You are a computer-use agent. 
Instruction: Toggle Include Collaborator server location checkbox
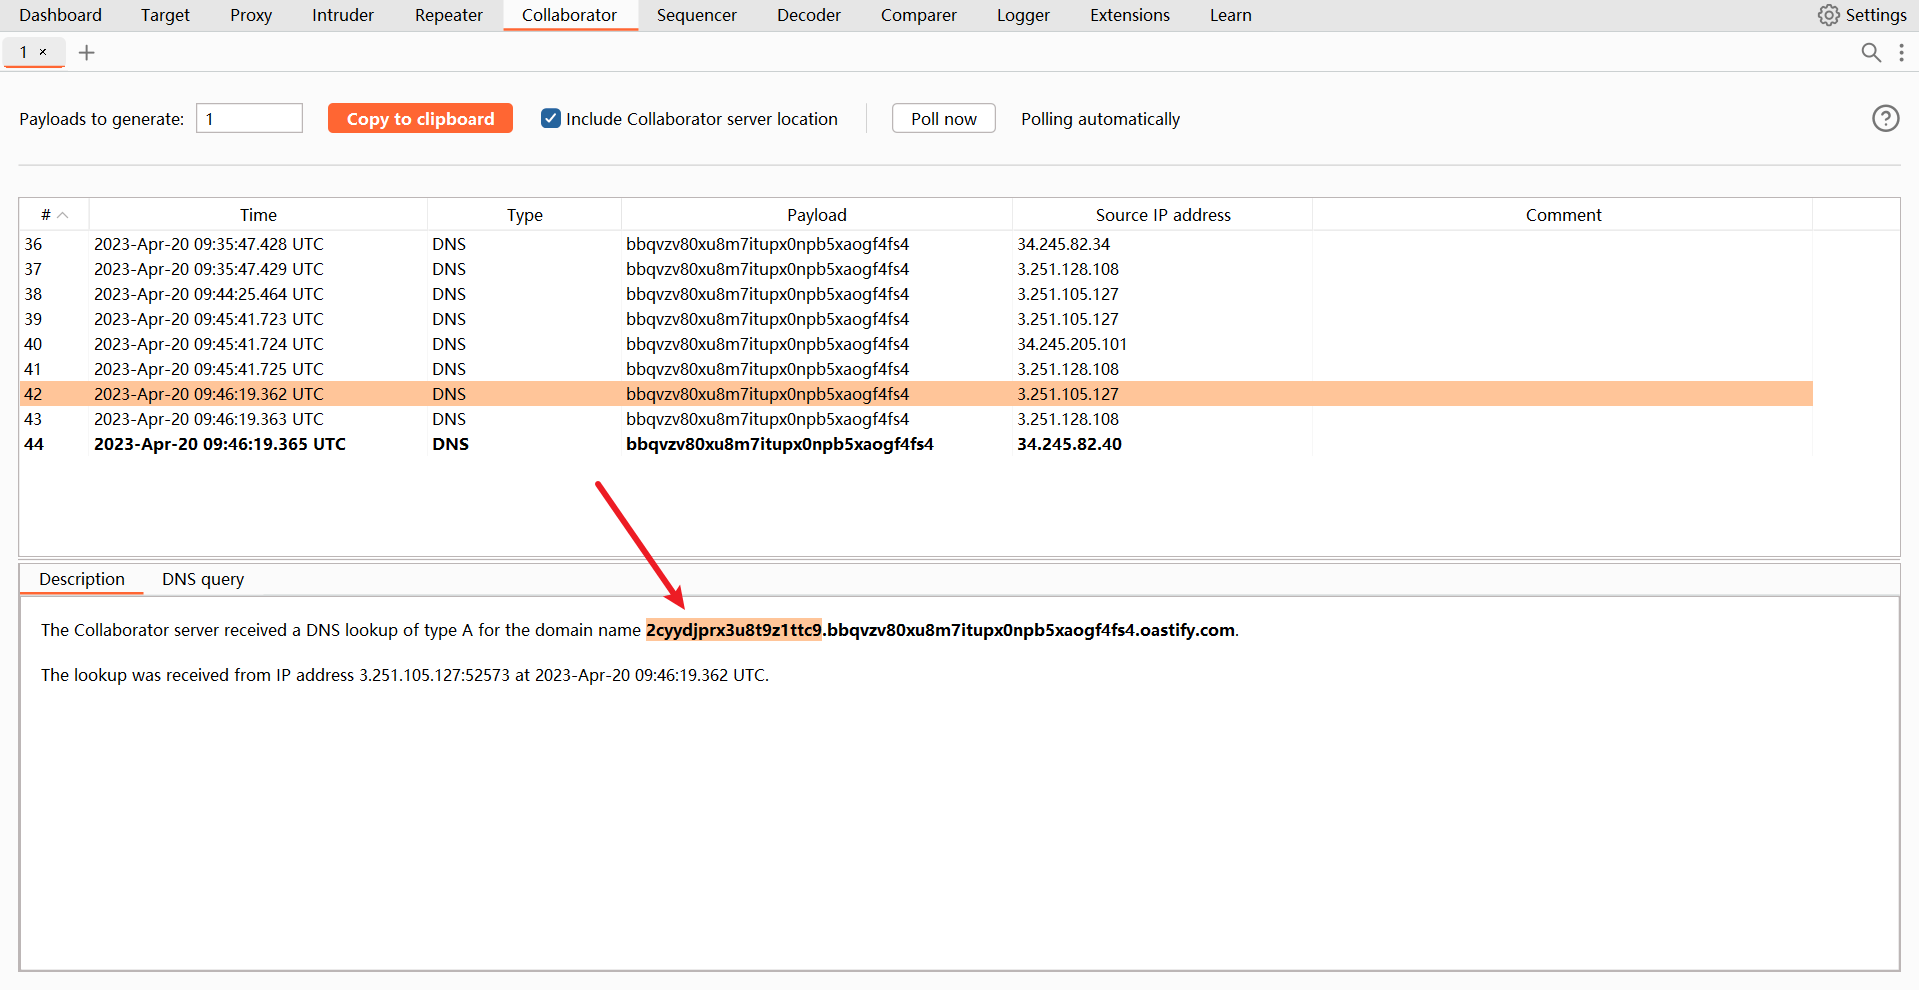[x=551, y=119]
